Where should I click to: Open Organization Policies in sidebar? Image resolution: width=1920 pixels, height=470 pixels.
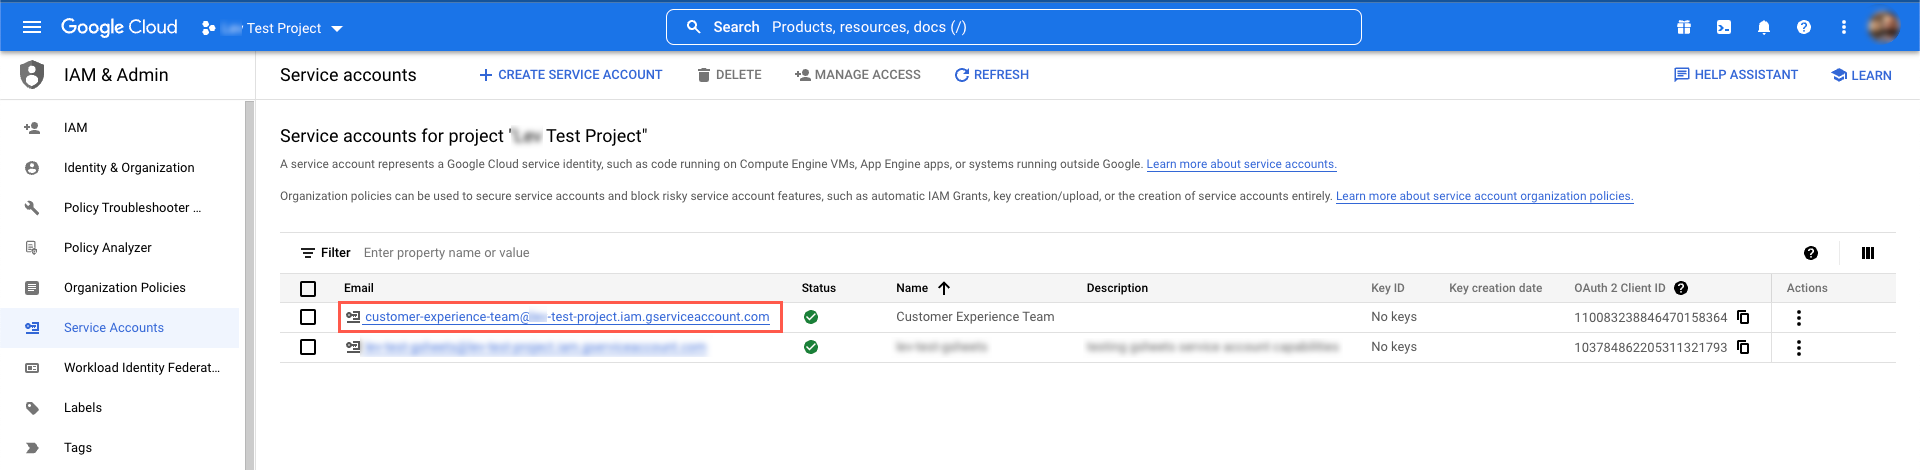125,288
